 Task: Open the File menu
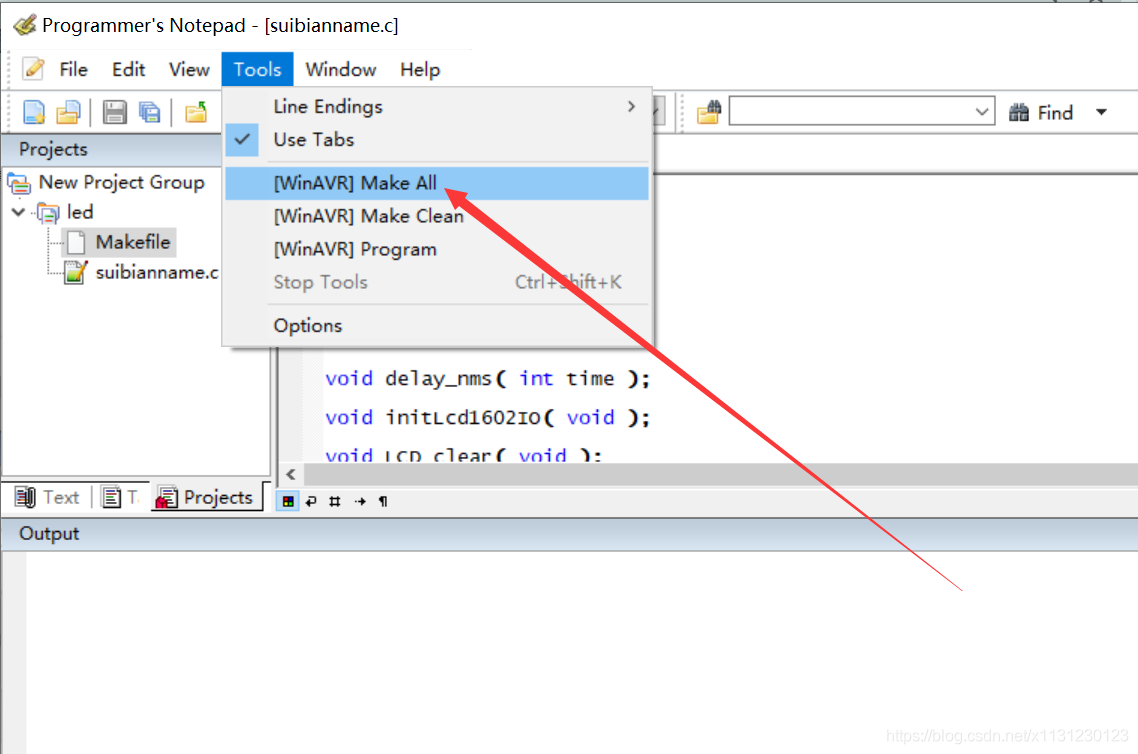tap(73, 70)
